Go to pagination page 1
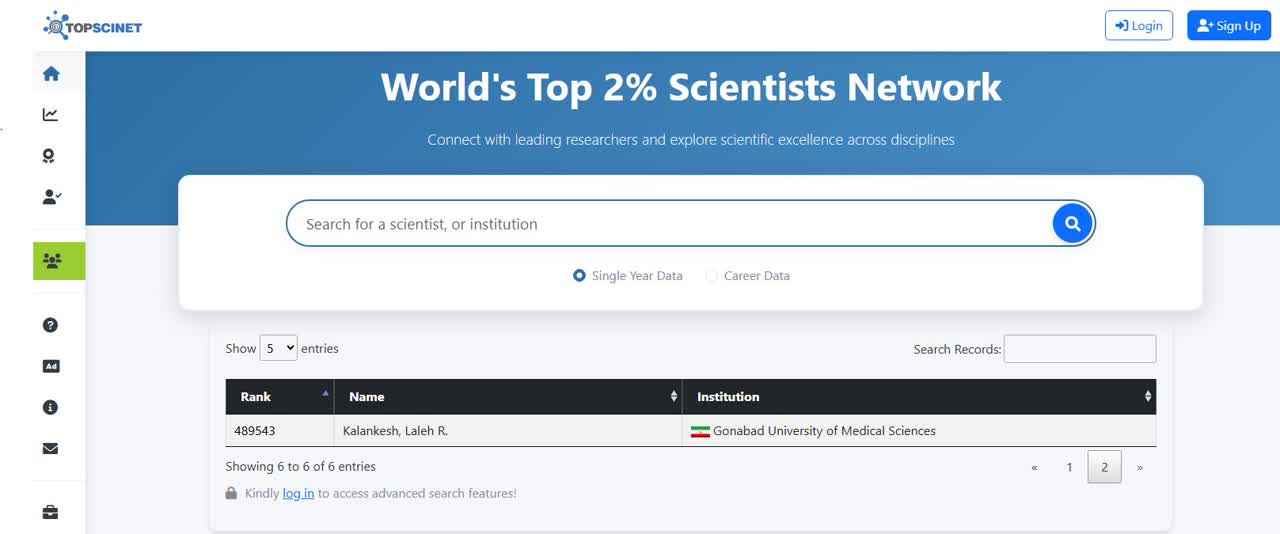This screenshot has width=1280, height=534. pyautogui.click(x=1069, y=467)
